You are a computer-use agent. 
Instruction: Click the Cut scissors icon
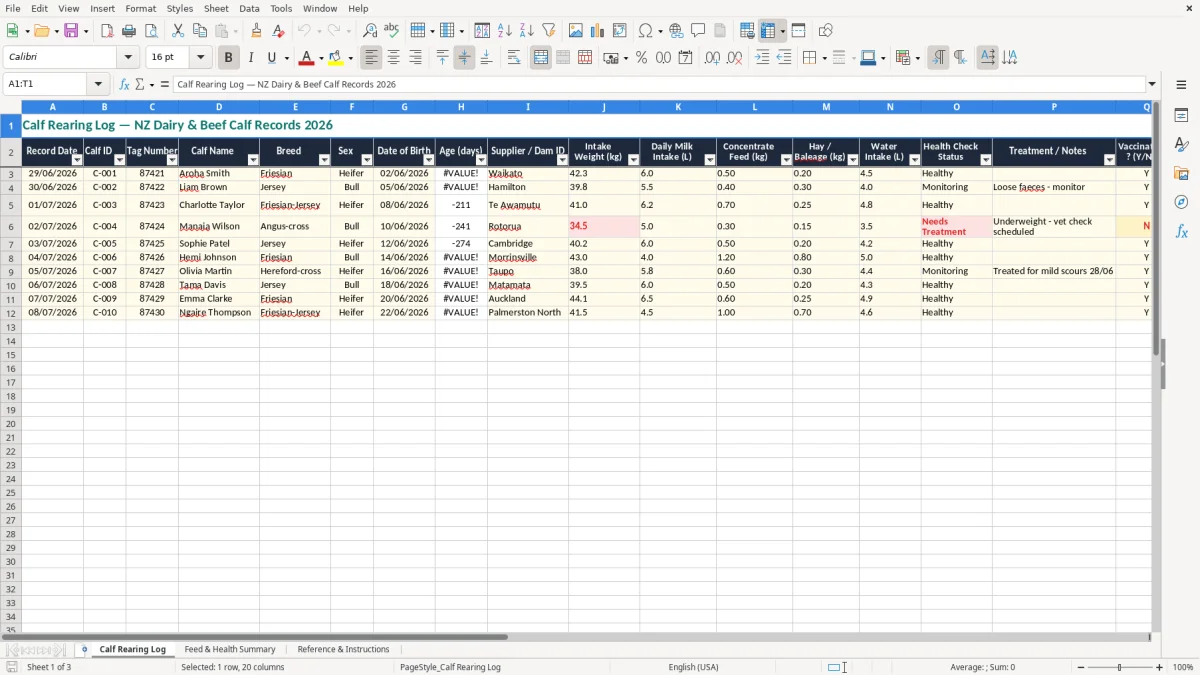(178, 31)
